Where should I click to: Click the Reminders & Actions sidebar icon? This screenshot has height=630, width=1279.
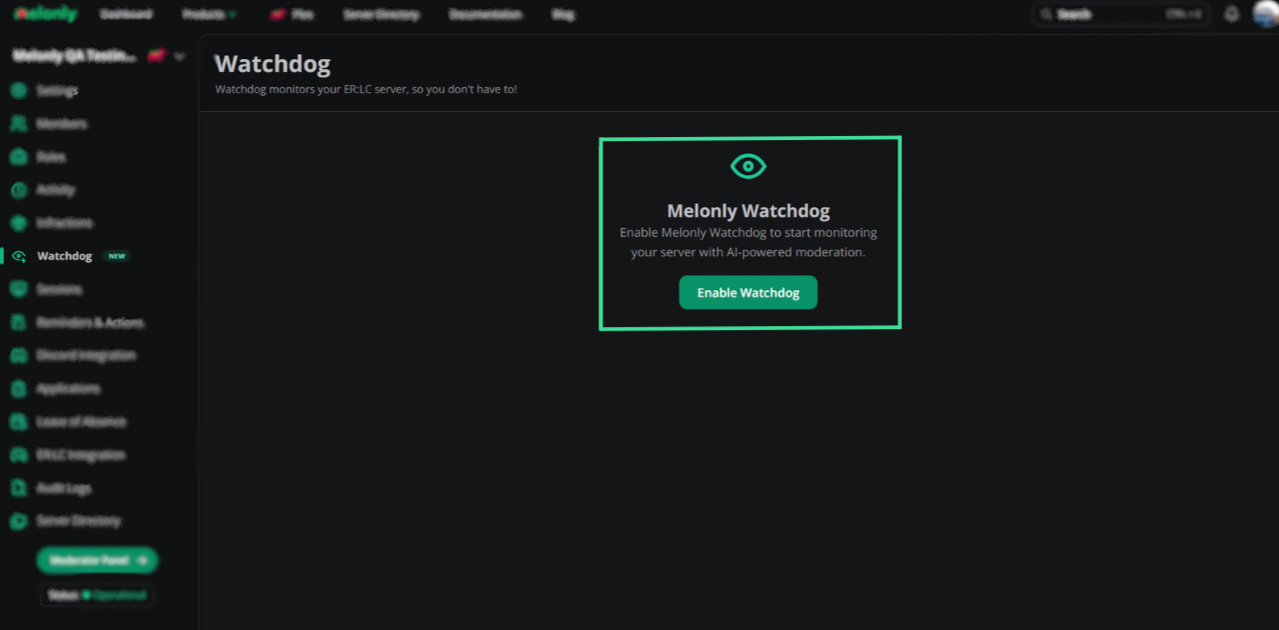pyautogui.click(x=18, y=322)
